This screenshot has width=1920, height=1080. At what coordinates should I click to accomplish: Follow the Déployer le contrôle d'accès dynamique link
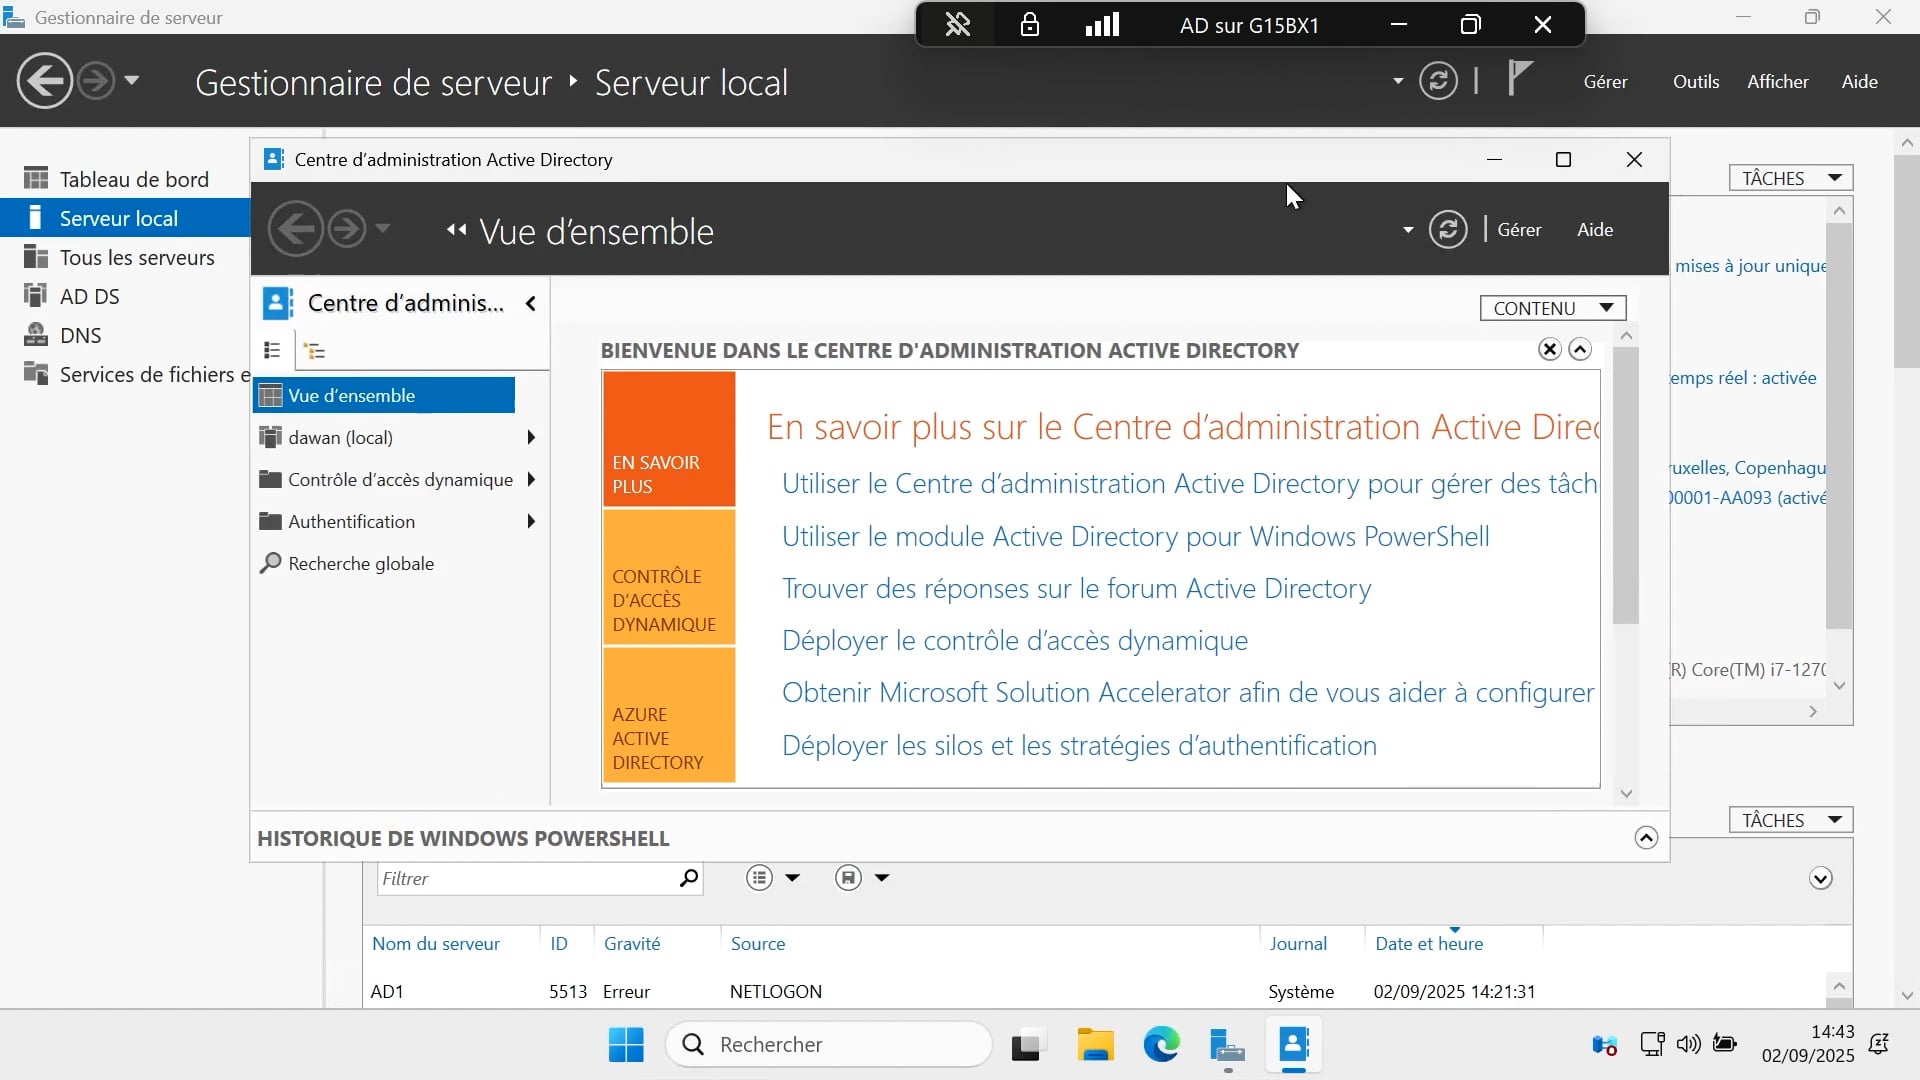coord(1014,641)
